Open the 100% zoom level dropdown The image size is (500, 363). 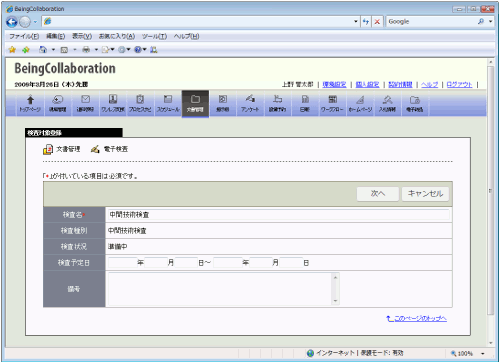pos(482,353)
